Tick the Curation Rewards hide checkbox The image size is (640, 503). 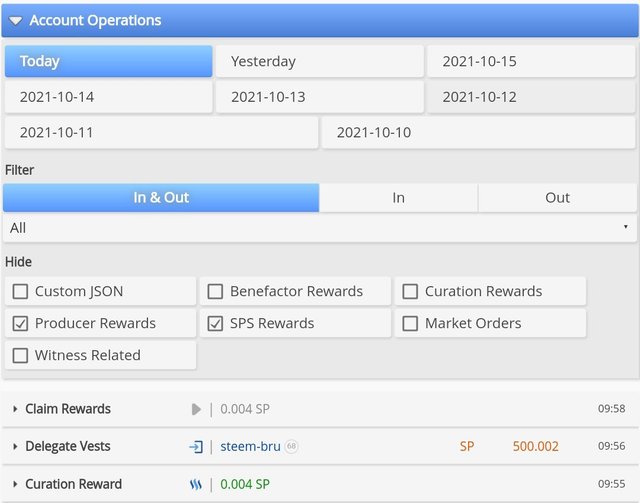[x=410, y=292]
